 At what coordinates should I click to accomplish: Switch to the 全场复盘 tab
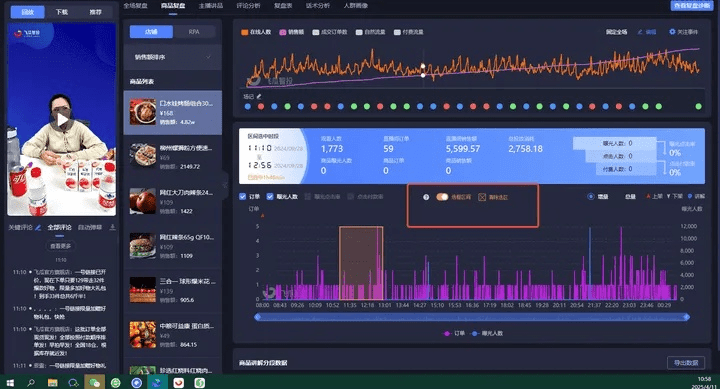point(135,6)
